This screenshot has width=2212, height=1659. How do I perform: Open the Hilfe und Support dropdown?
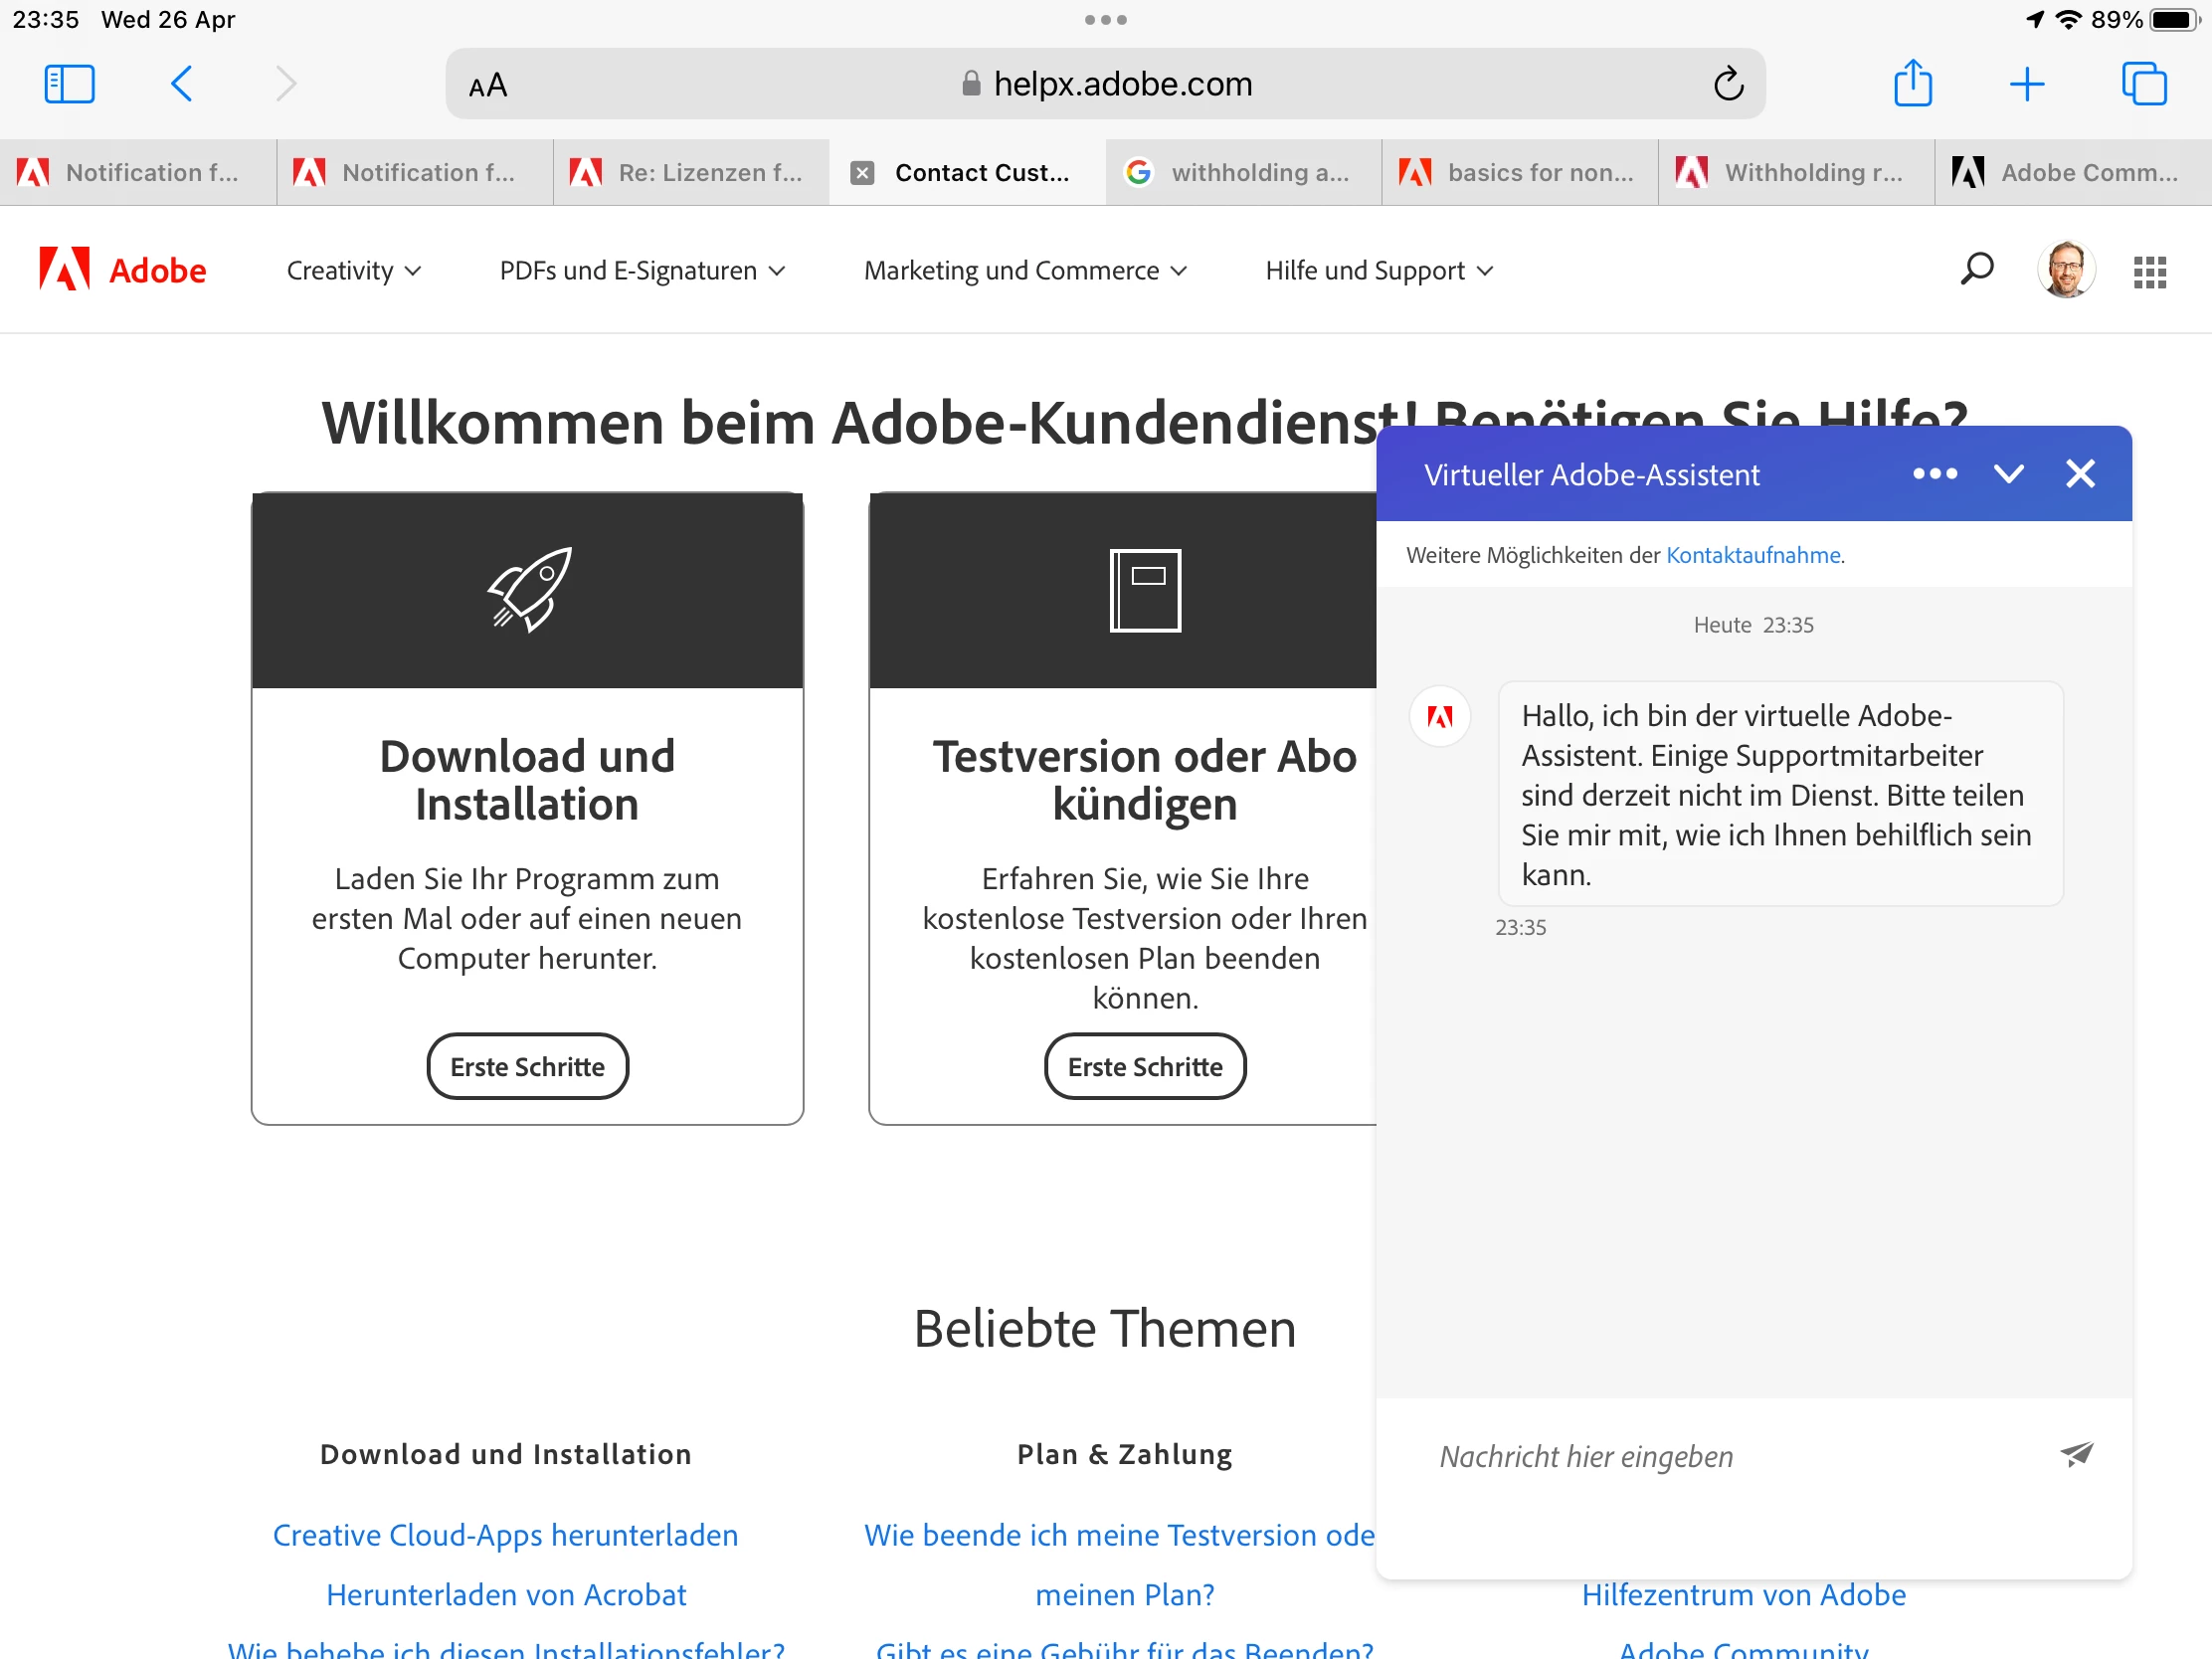[x=1378, y=271]
